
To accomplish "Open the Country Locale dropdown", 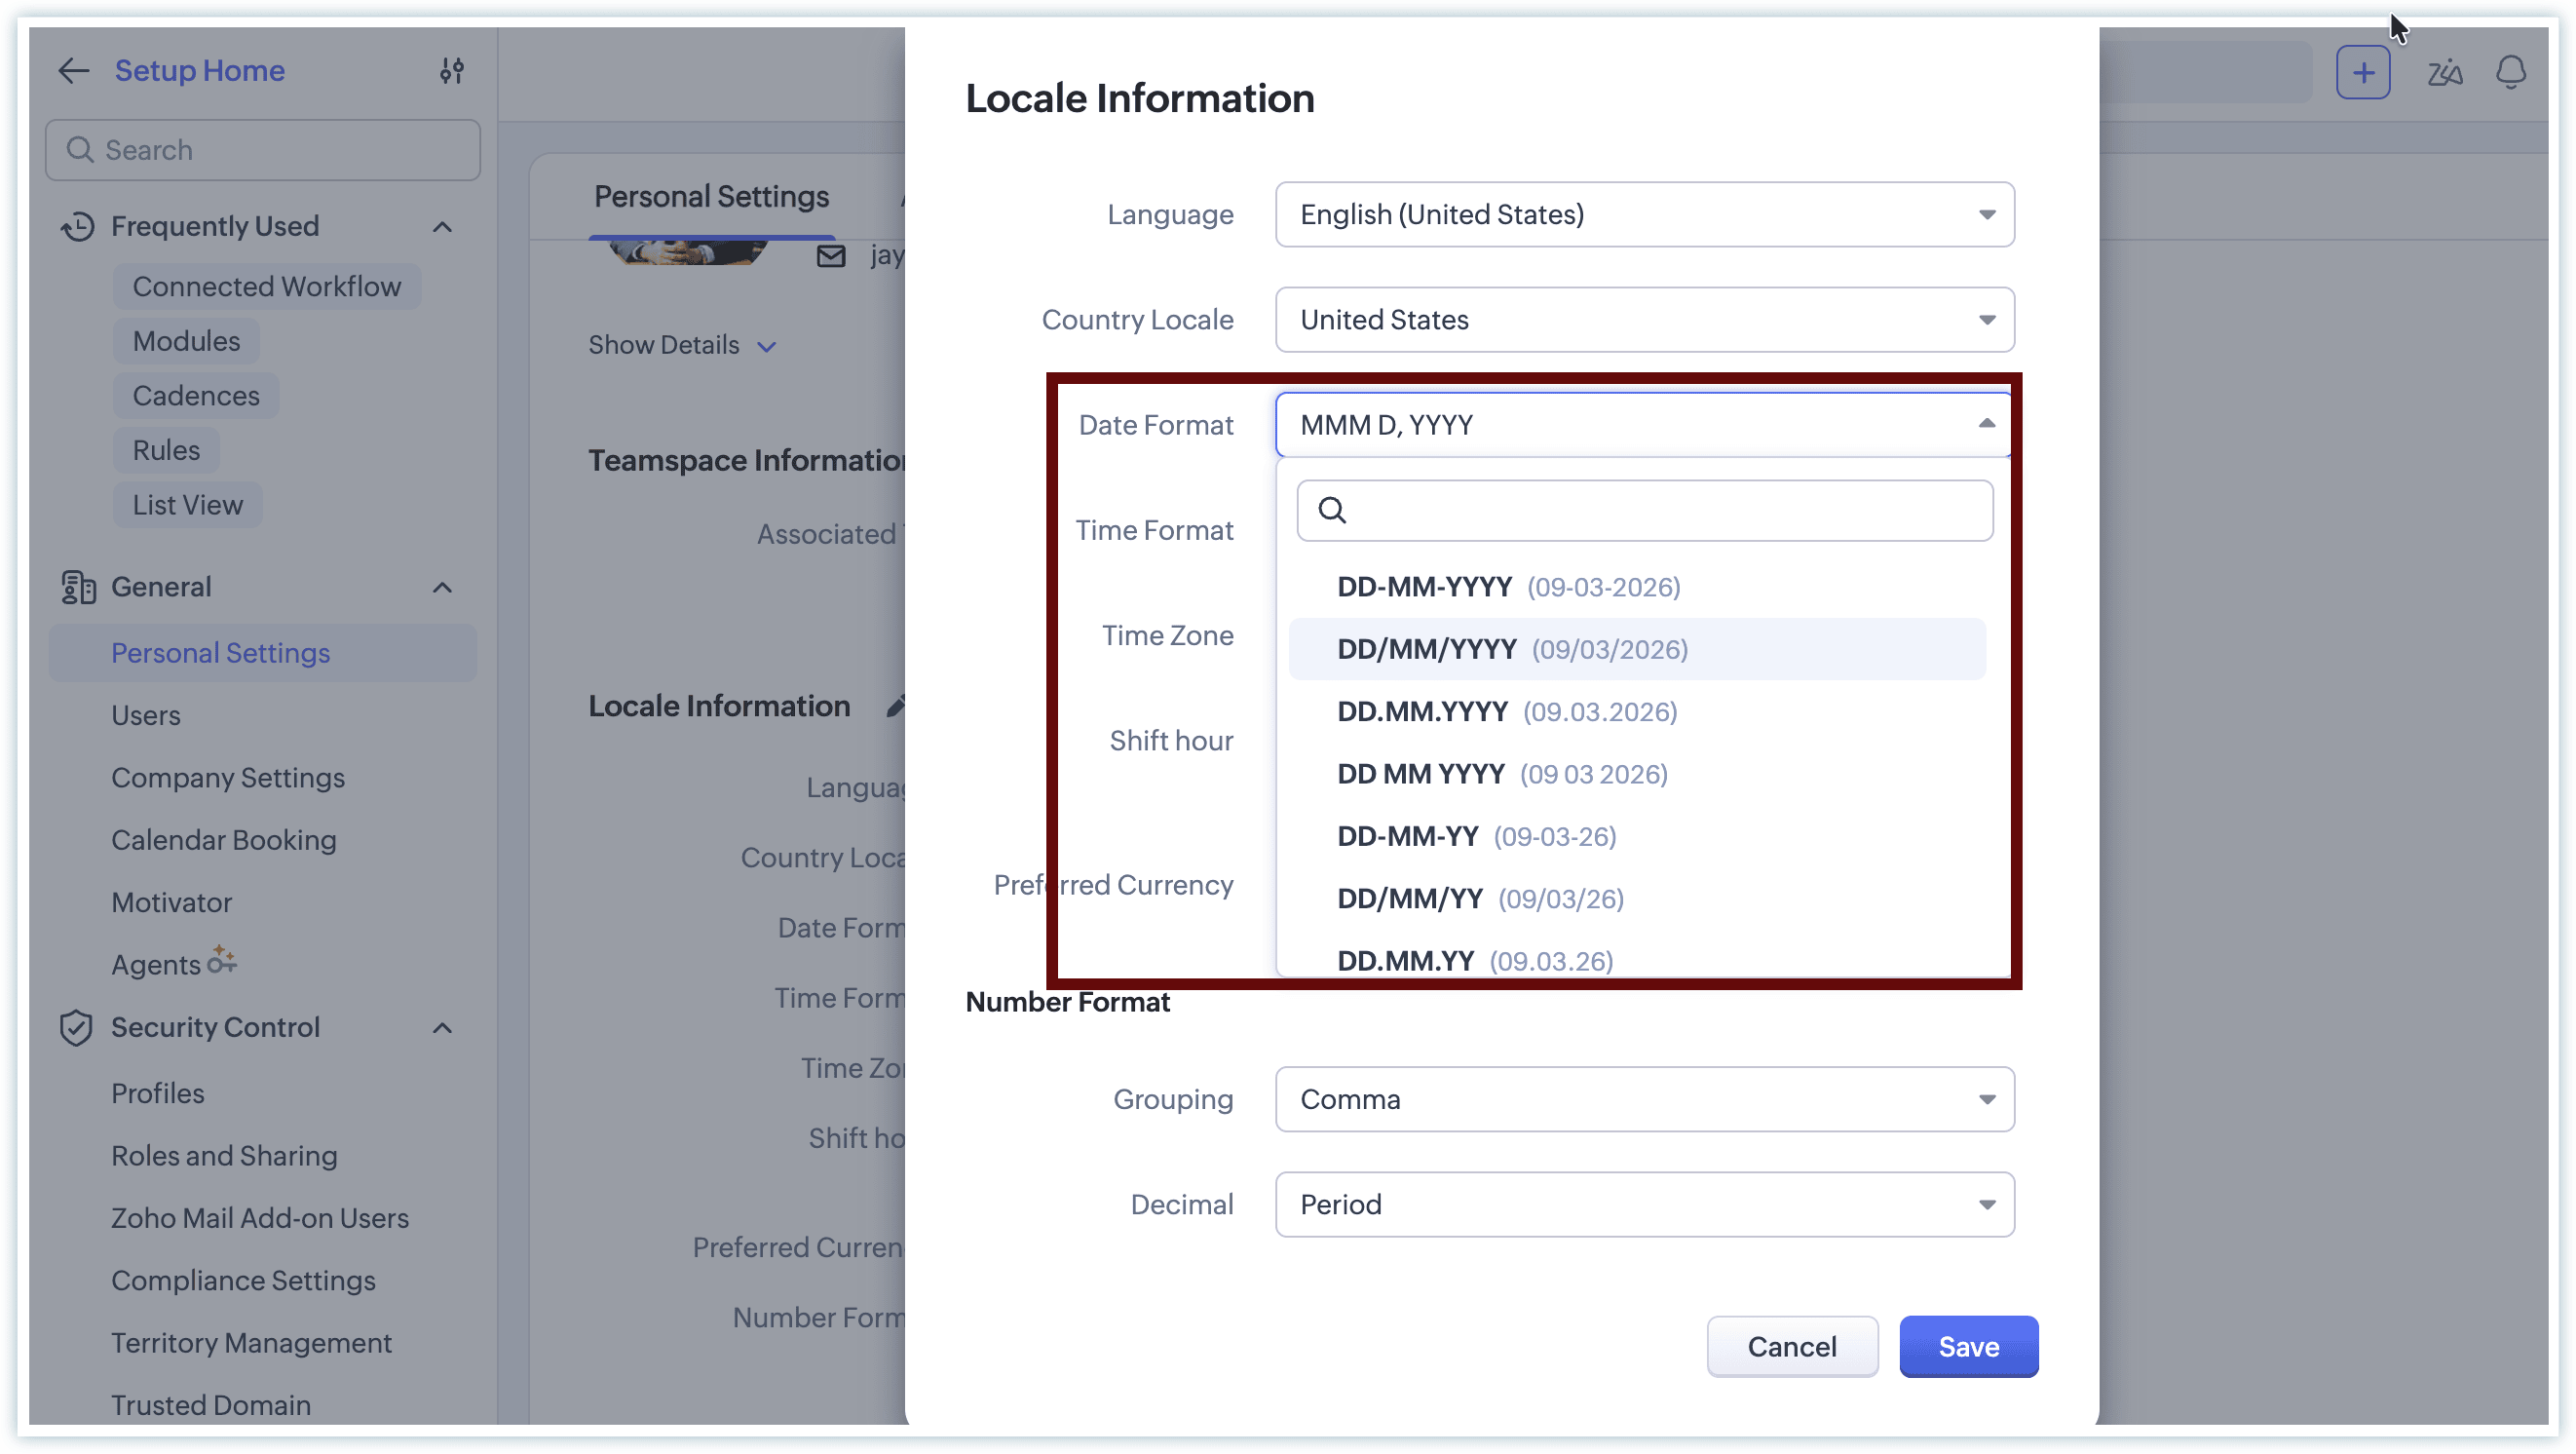I will 1644,320.
